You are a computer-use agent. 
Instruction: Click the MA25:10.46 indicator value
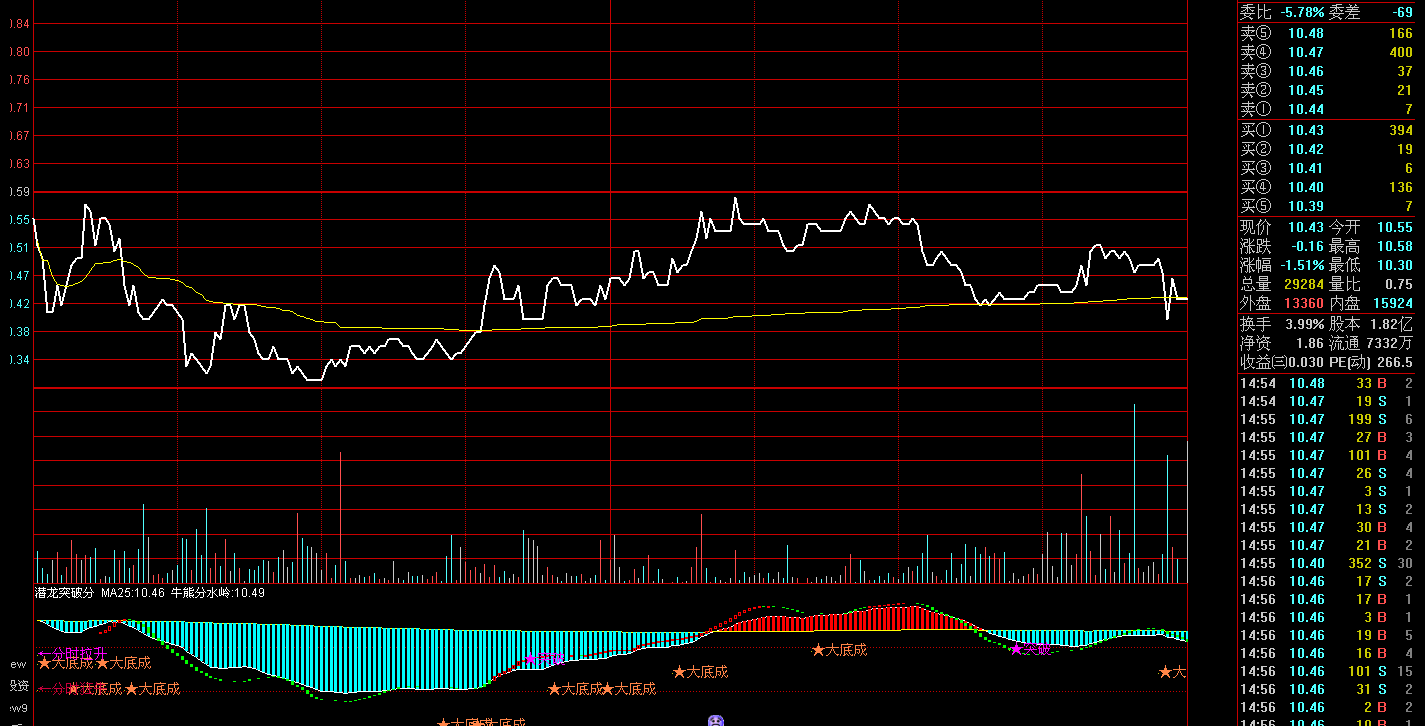132,593
